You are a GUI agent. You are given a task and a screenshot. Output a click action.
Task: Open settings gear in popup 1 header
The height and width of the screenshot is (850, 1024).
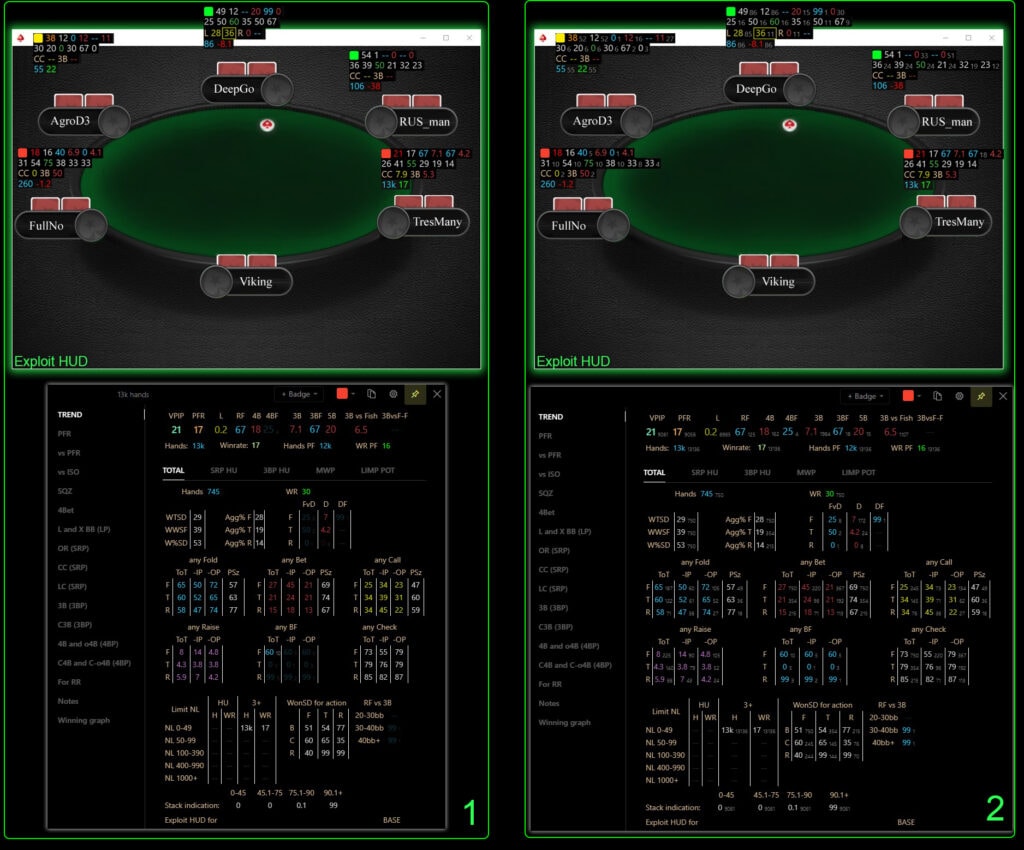pos(393,394)
